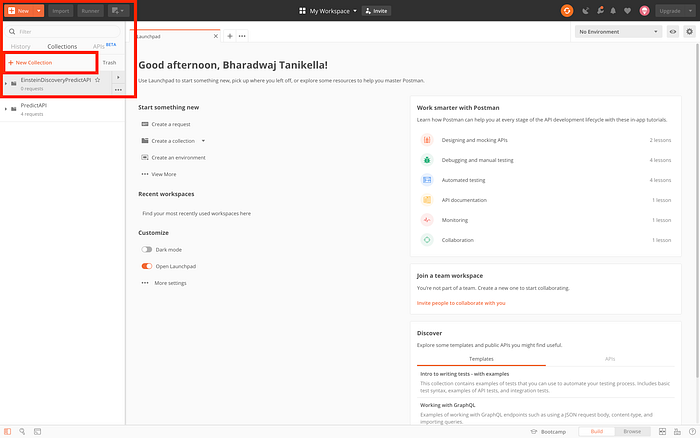
Task: Open the user avatar menu
Action: pos(644,11)
